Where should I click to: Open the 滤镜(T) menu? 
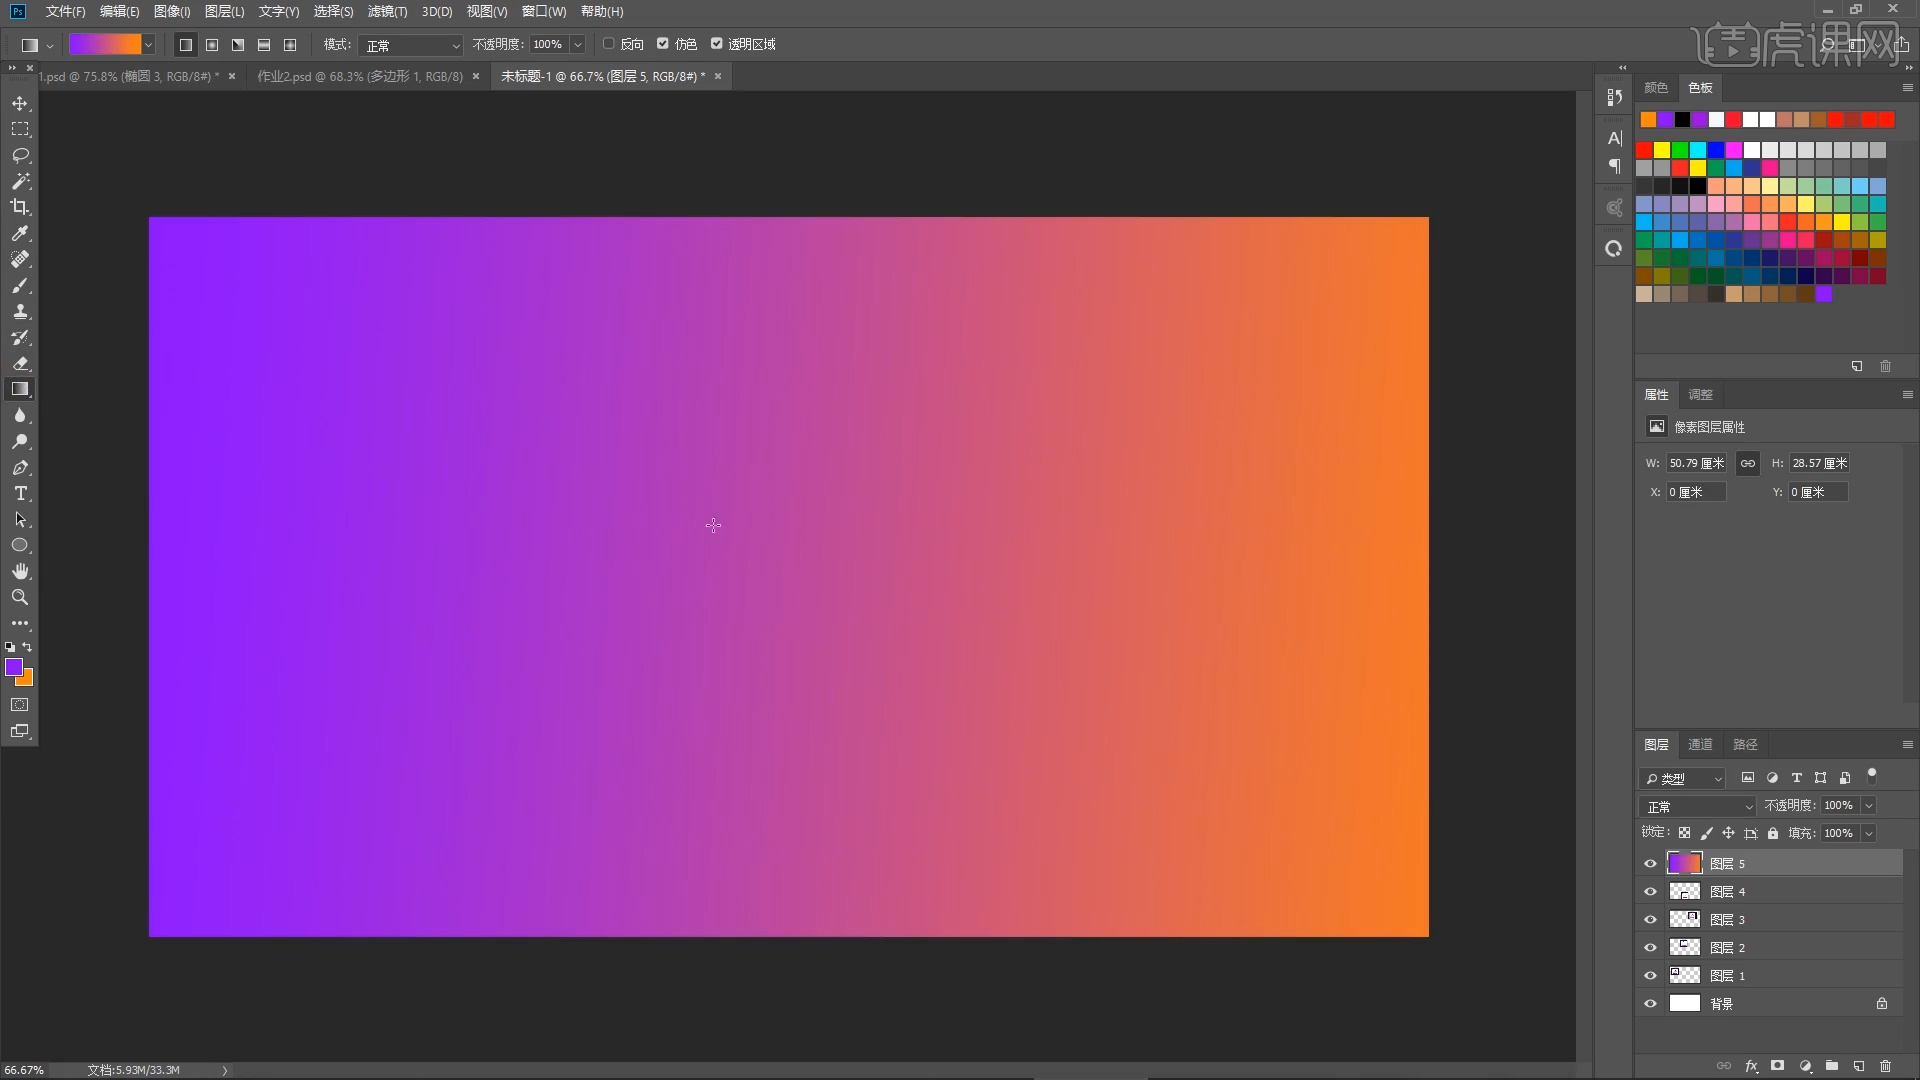click(387, 12)
